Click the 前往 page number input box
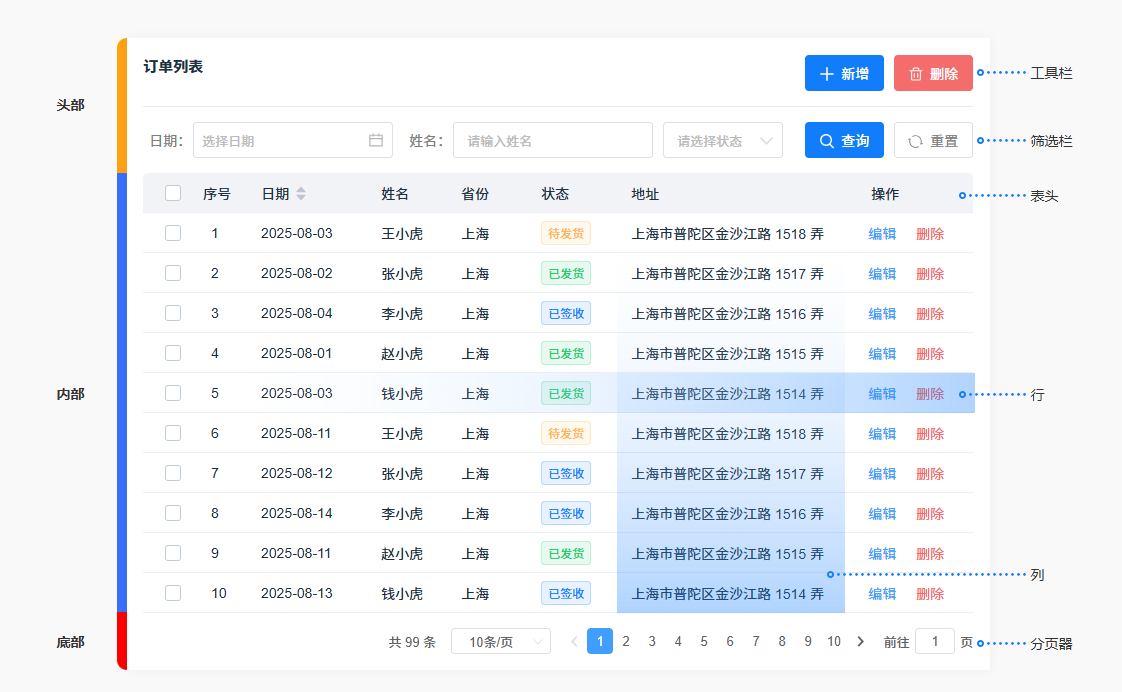The image size is (1122, 692). (935, 642)
